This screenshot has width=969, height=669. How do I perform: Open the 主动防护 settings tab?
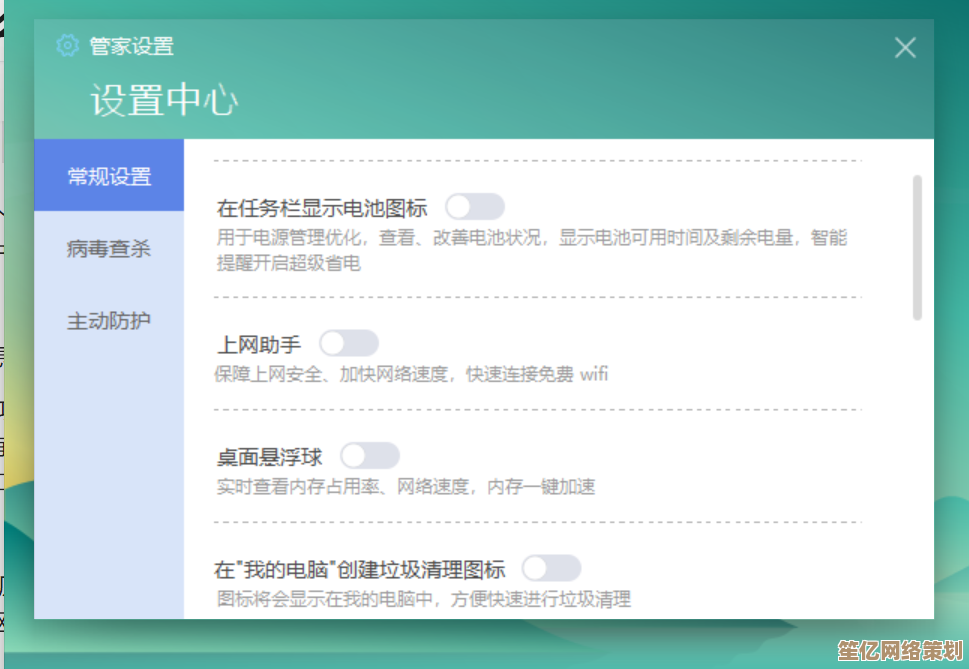point(108,321)
